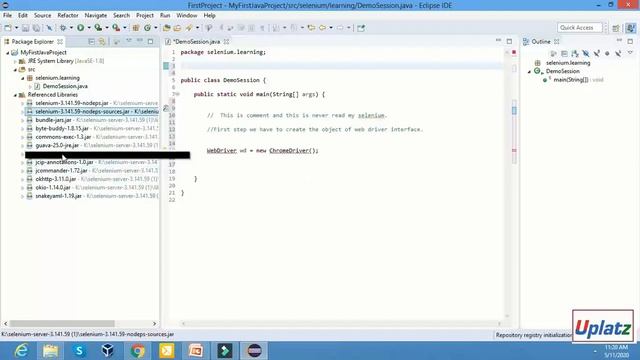Screen dimensions: 640x360
Task: Click the Debug bug icon
Action: click(63, 28)
